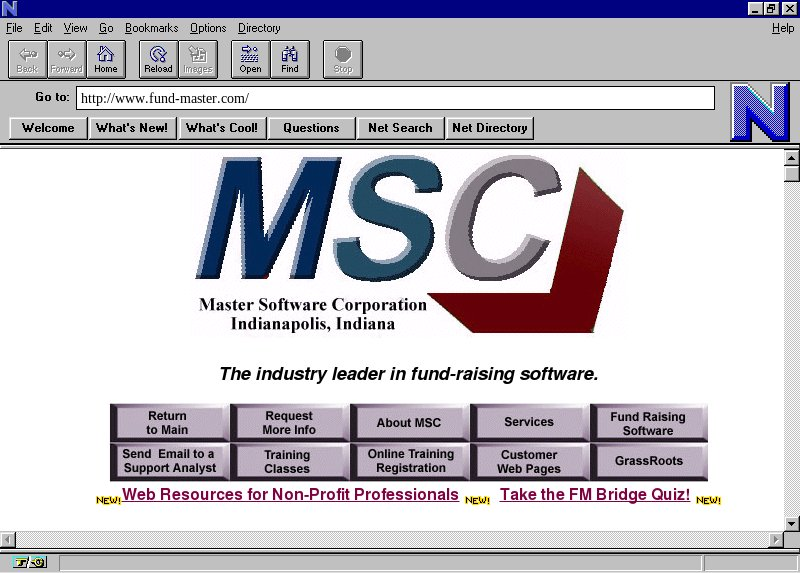Click the Images toolbar icon
This screenshot has width=800, height=573.
197,59
